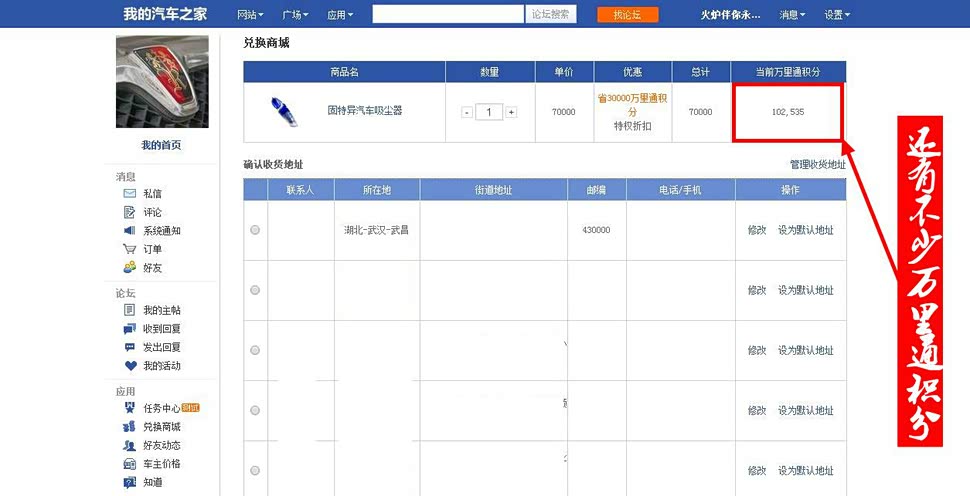Open the 订单 shopping cart icon
The image size is (970, 496).
pos(129,249)
